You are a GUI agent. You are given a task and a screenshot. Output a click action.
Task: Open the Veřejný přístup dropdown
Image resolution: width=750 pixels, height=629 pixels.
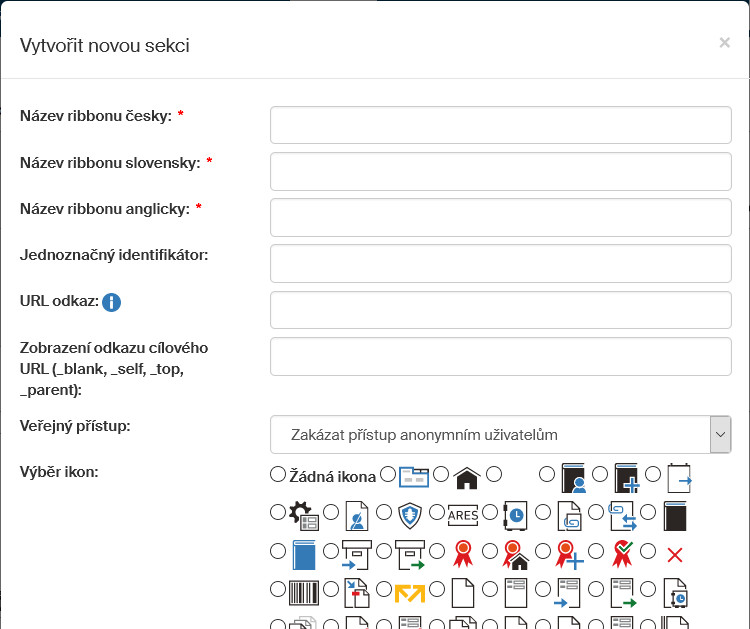point(500,435)
